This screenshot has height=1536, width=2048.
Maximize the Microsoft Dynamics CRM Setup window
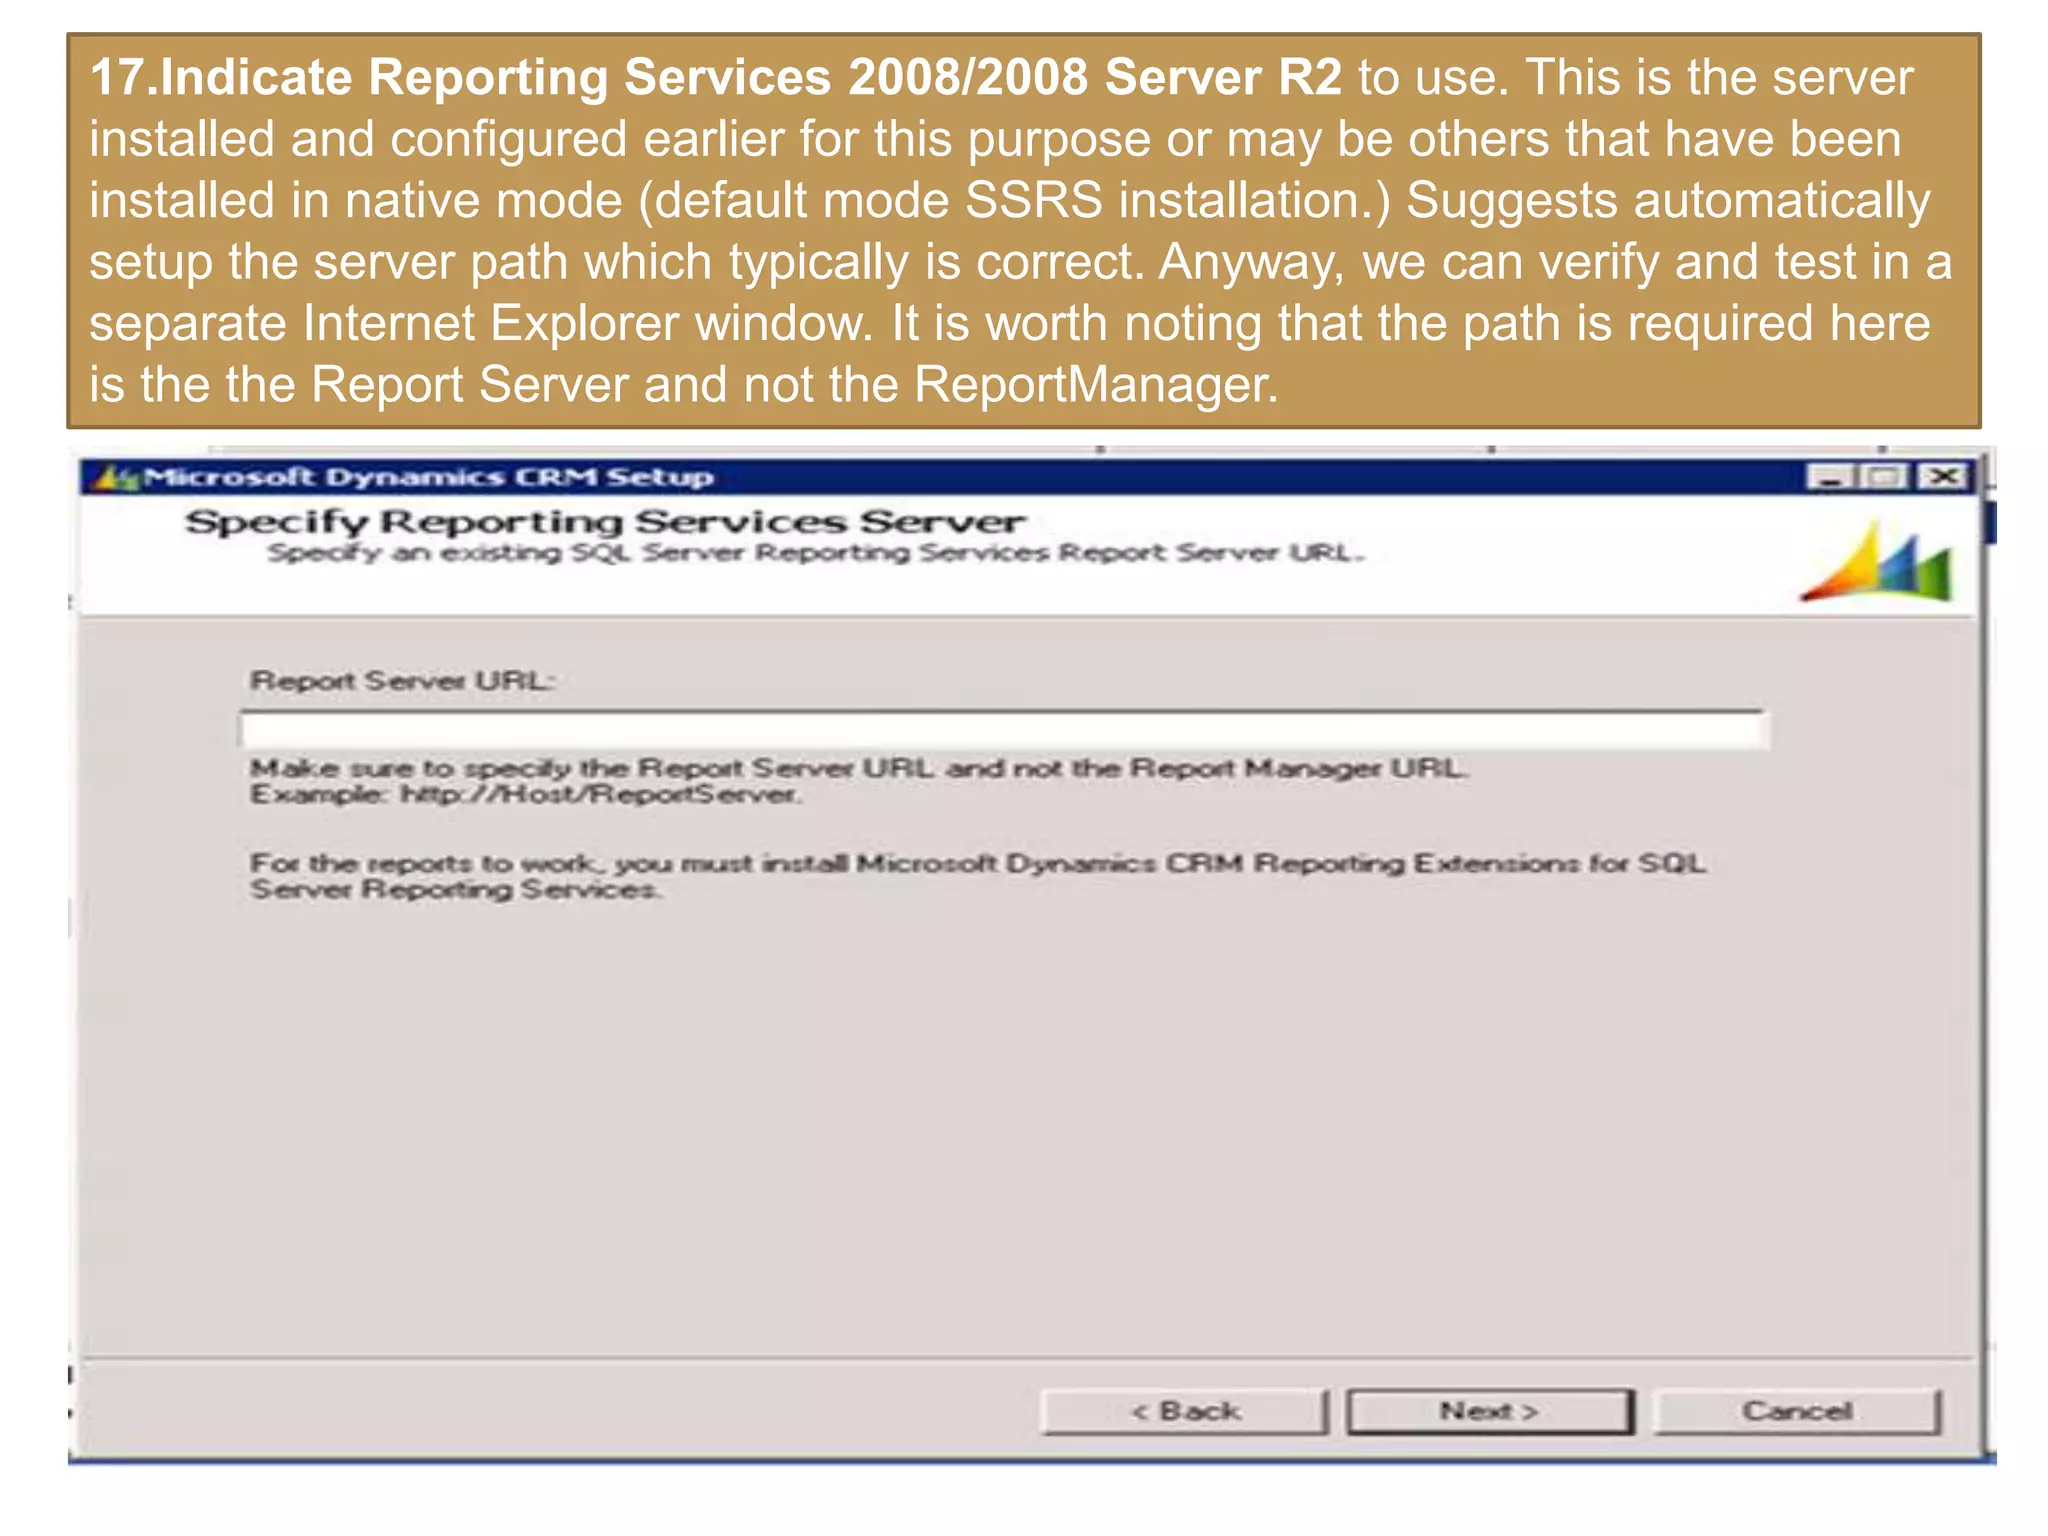coord(1884,478)
